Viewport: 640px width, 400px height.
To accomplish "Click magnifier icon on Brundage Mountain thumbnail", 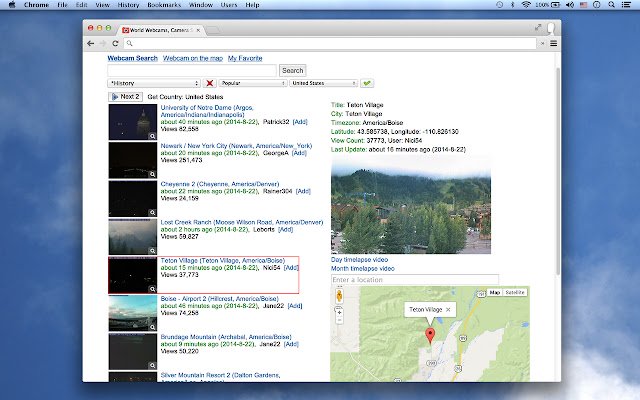I will coord(152,365).
